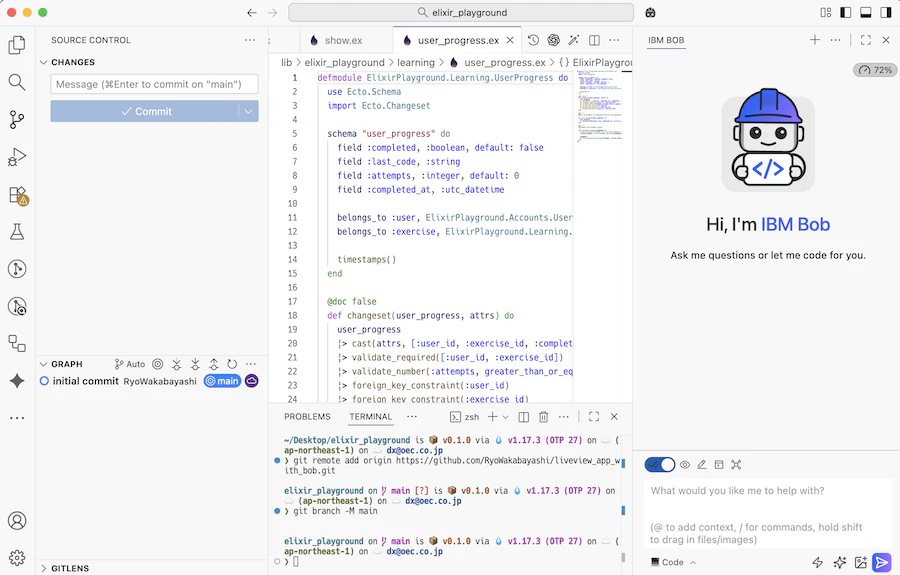Toggle the secondary side bar layout button
900x575 pixels.
tap(886, 13)
